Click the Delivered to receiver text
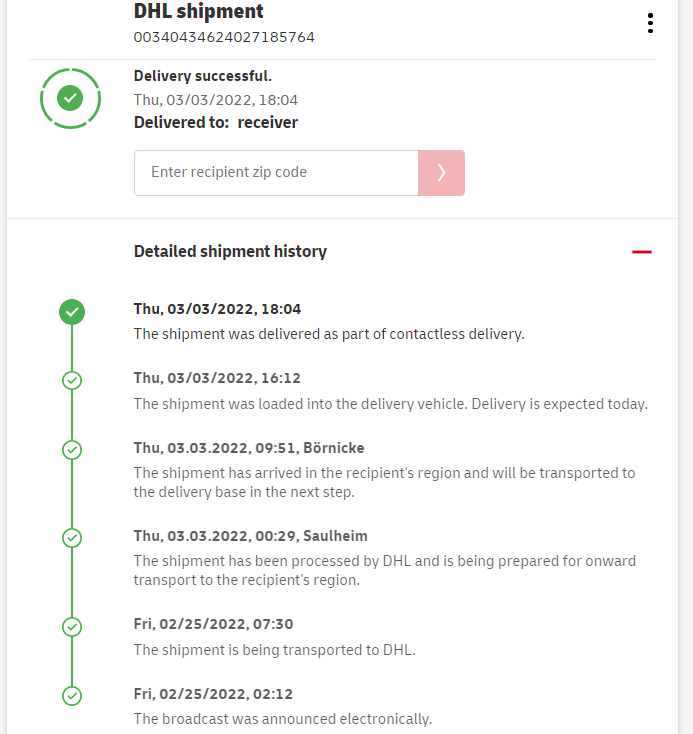 (216, 123)
